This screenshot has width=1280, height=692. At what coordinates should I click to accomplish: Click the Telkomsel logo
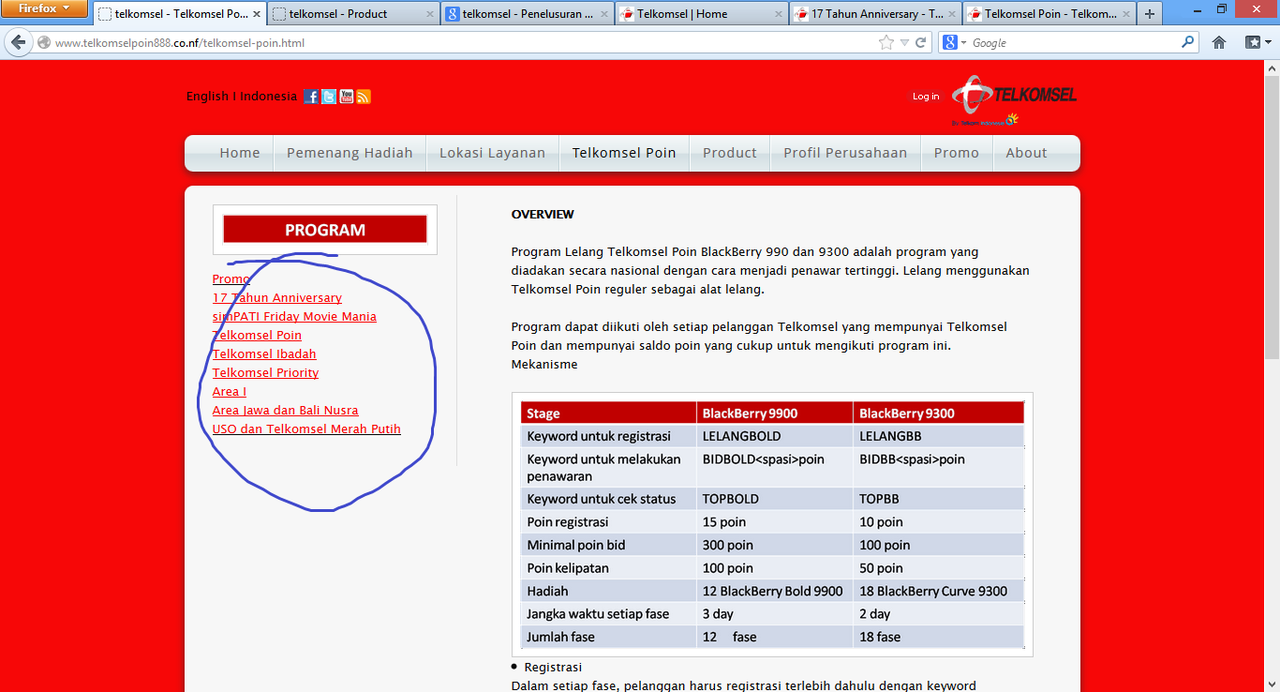coord(1014,101)
